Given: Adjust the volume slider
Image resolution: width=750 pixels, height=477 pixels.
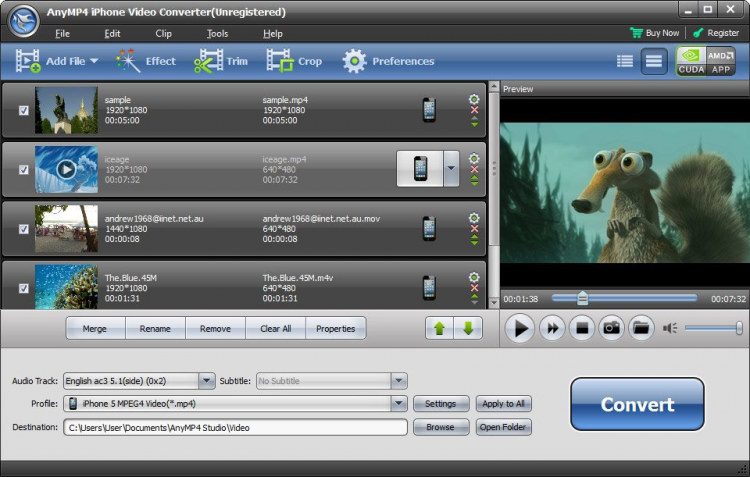Looking at the screenshot, I should click(x=713, y=328).
